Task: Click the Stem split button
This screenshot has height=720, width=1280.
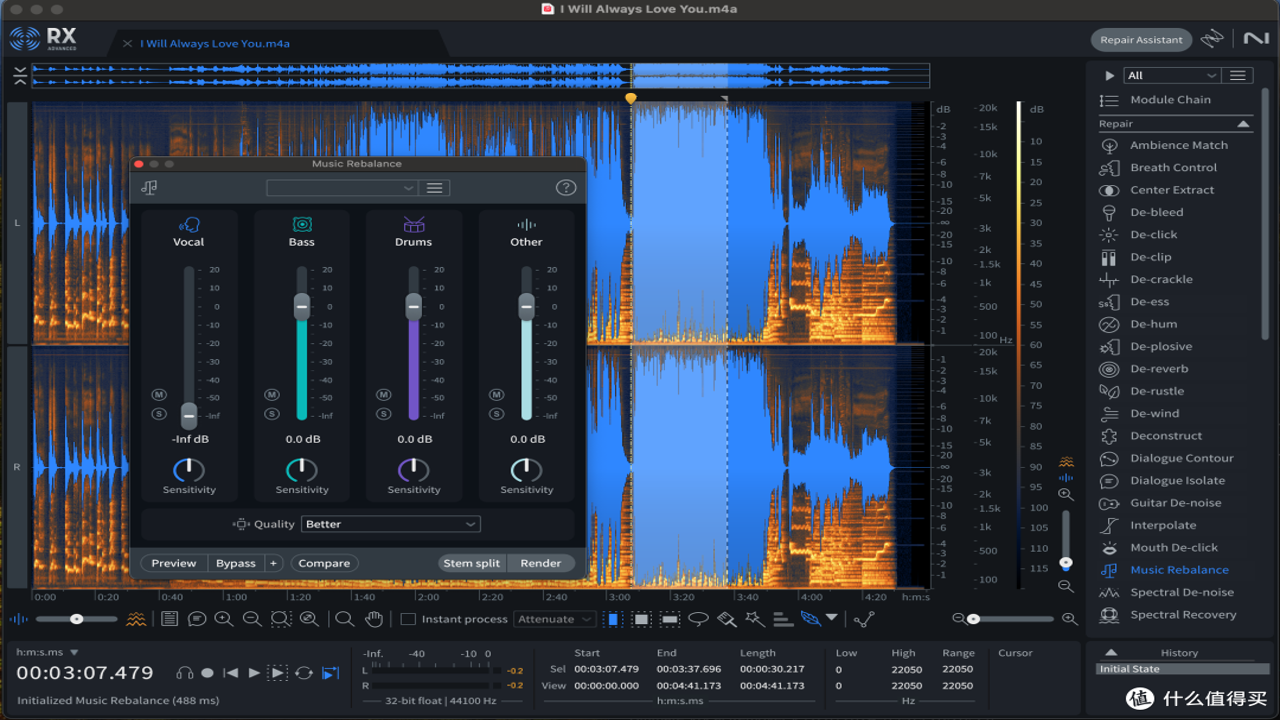Action: click(x=472, y=563)
